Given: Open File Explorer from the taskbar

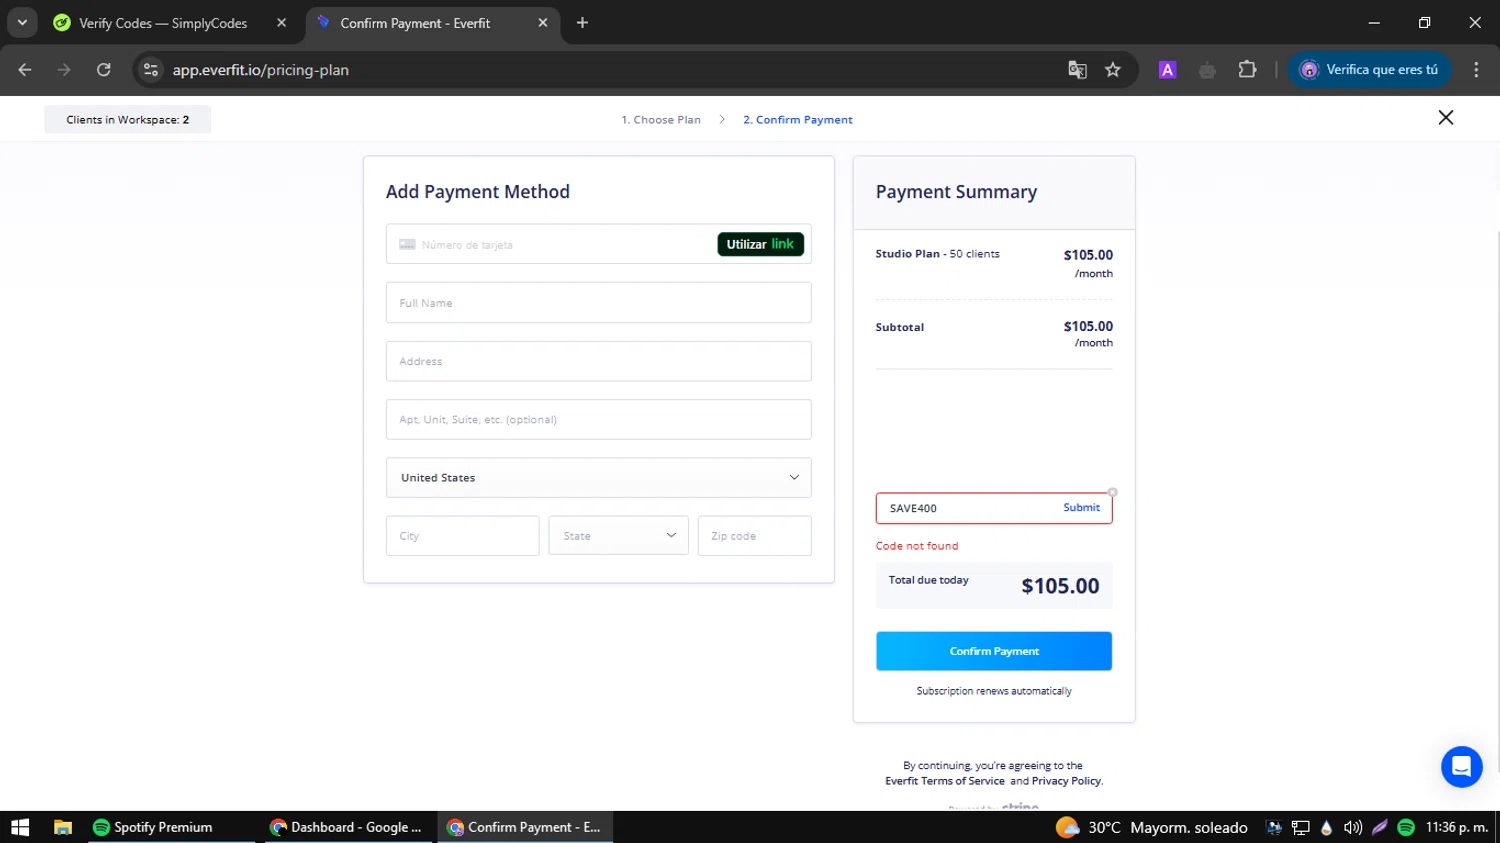Looking at the screenshot, I should pos(63,827).
